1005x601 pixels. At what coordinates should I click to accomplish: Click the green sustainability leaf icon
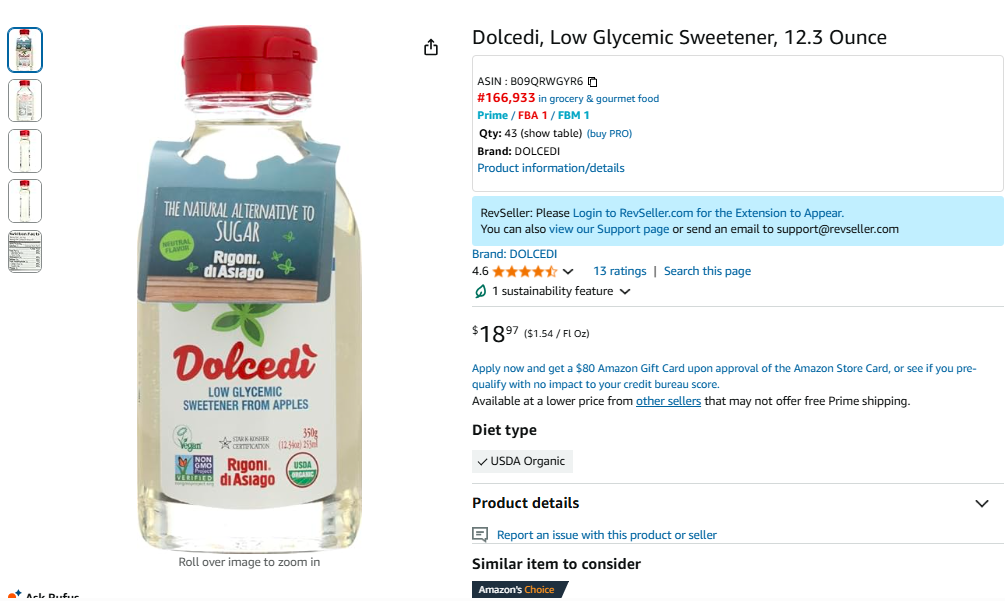pos(480,292)
